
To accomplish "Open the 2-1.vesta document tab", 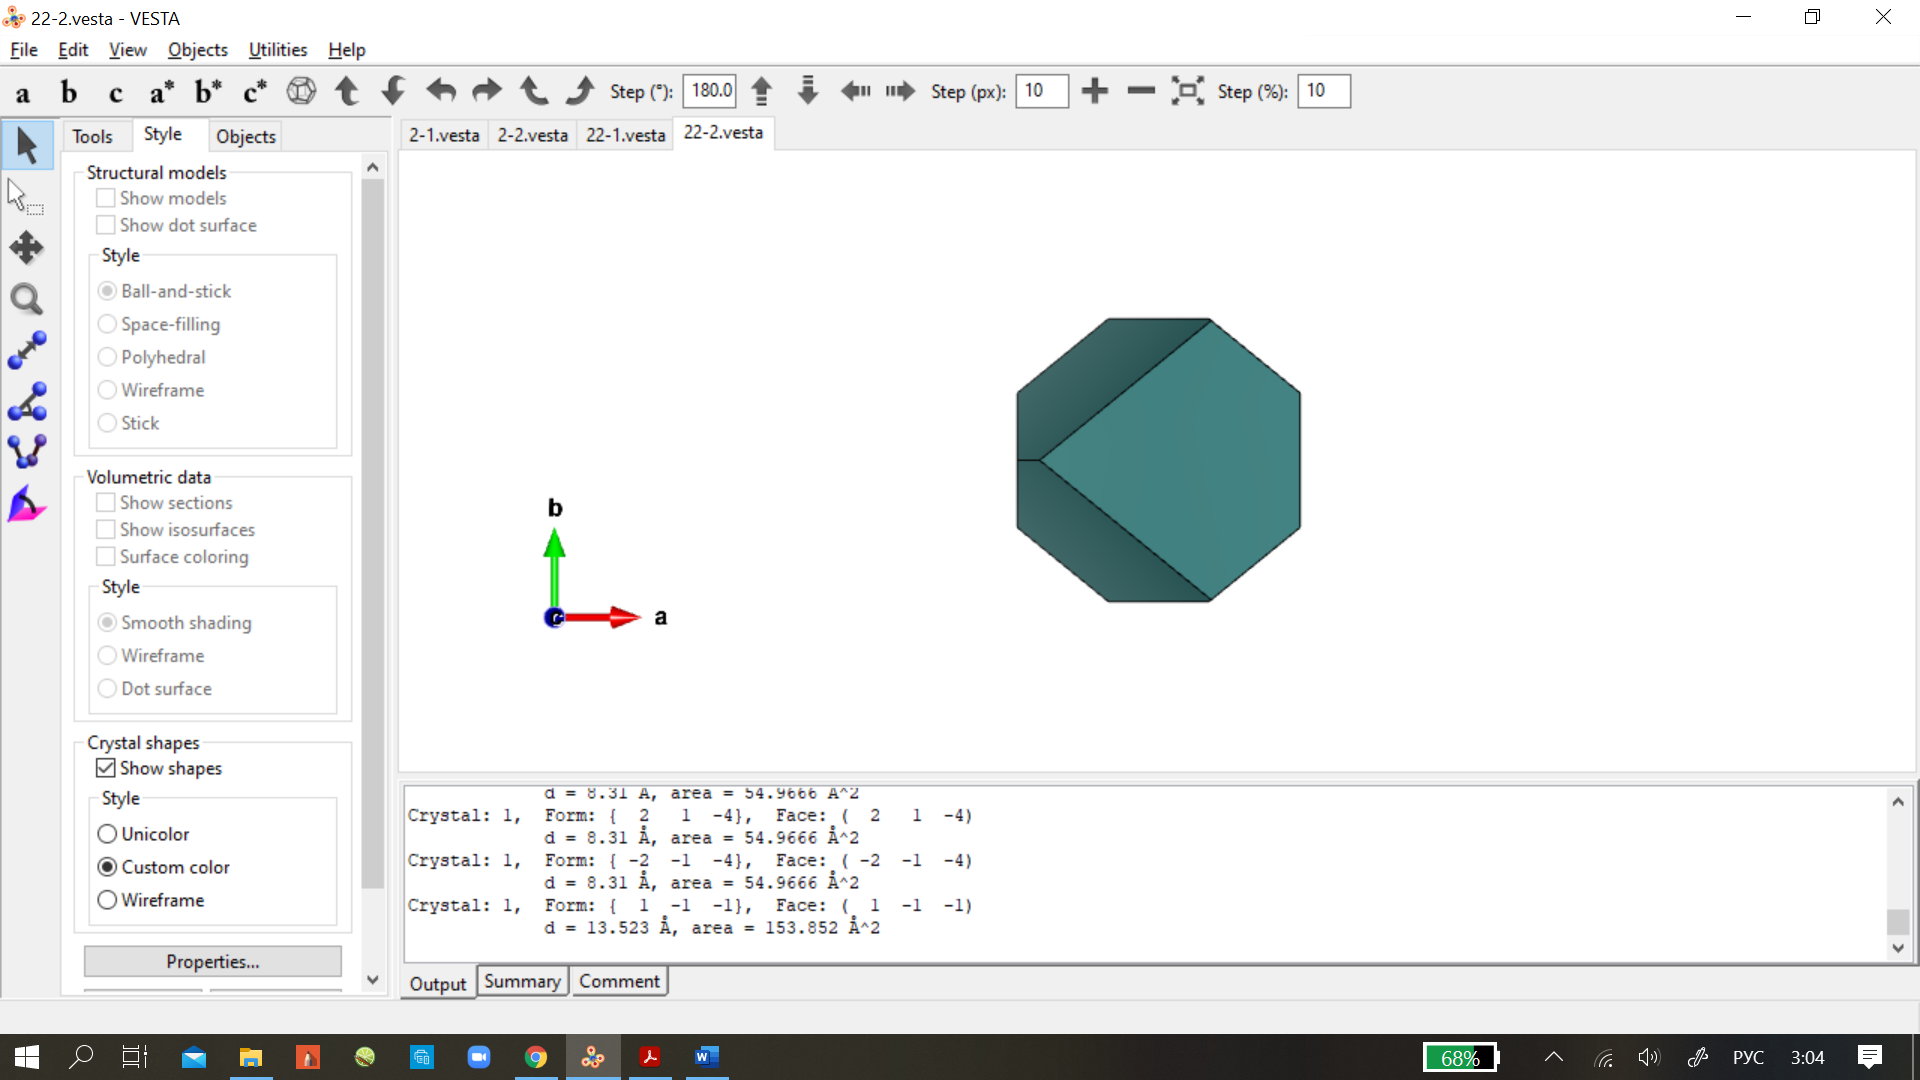I will [x=444, y=135].
